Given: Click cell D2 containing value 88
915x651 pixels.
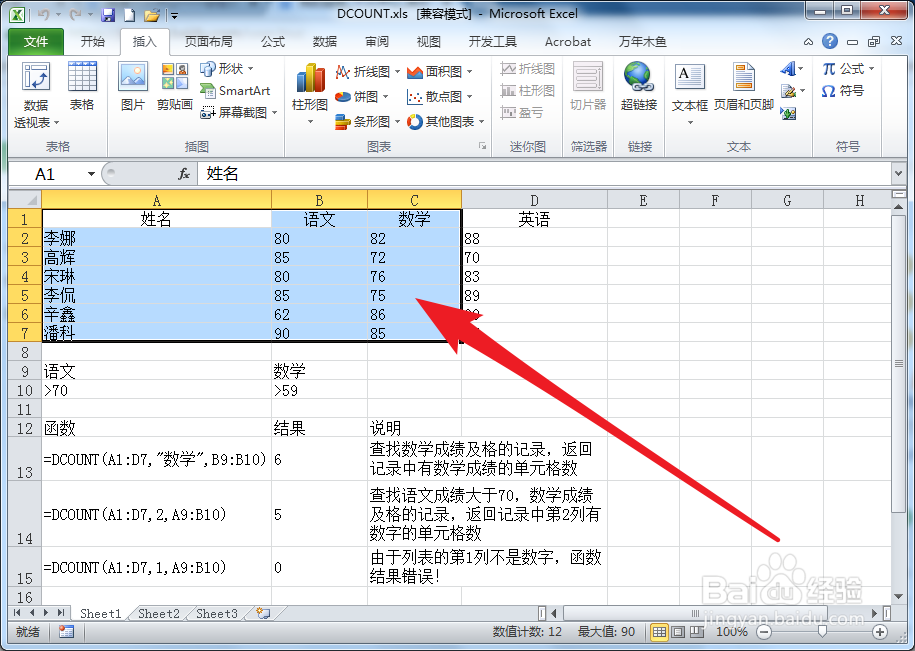Looking at the screenshot, I should pos(534,238).
